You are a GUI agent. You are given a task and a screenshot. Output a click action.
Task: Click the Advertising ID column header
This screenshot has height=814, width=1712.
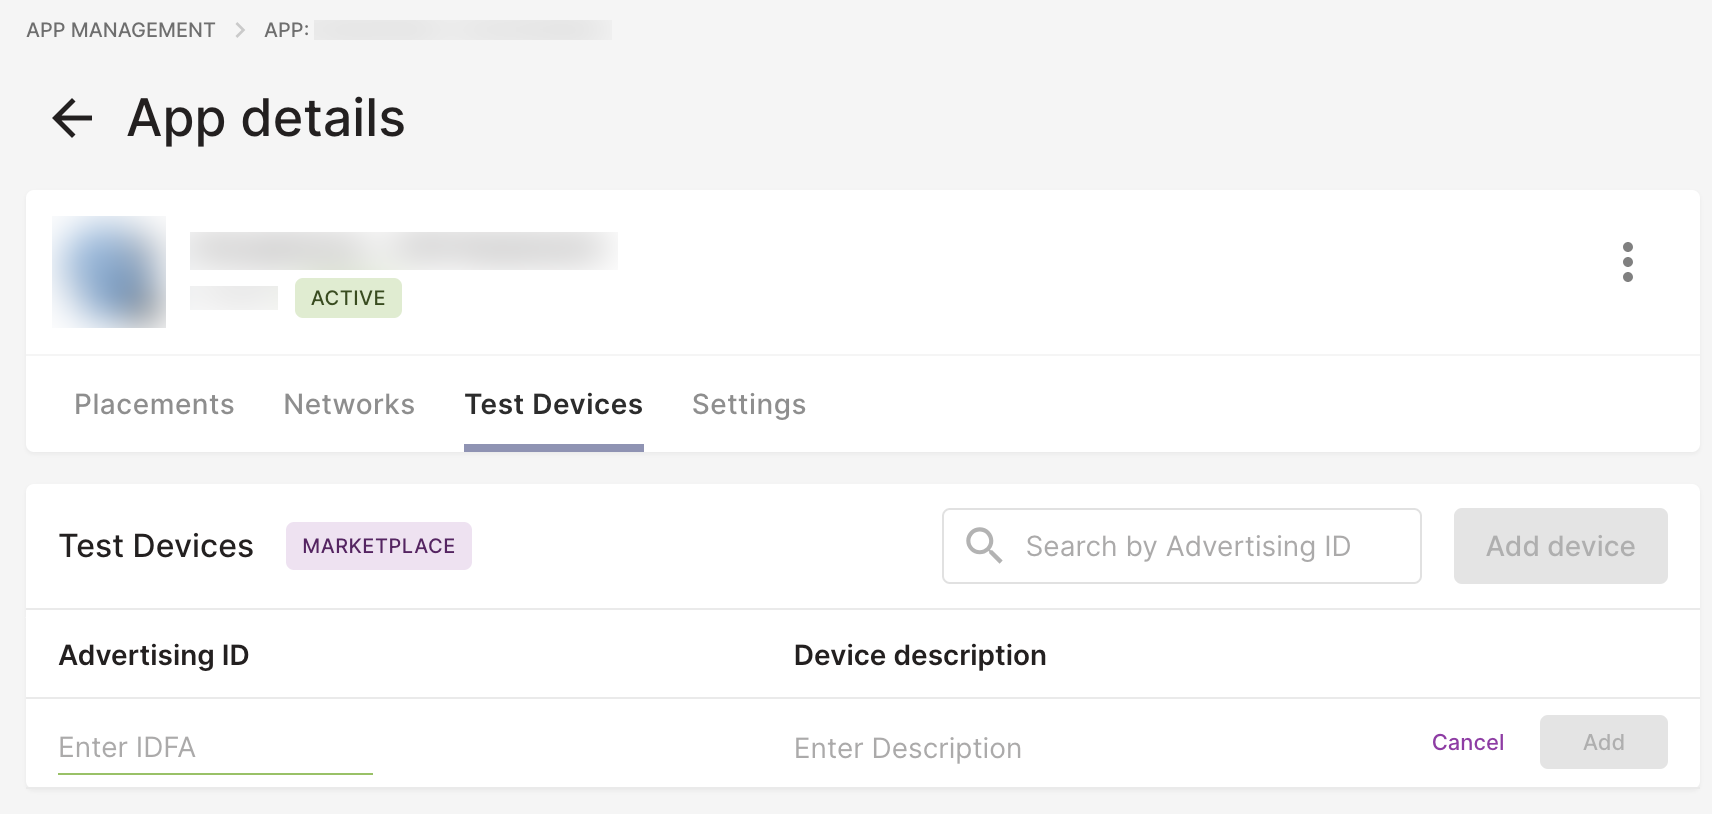(x=153, y=654)
